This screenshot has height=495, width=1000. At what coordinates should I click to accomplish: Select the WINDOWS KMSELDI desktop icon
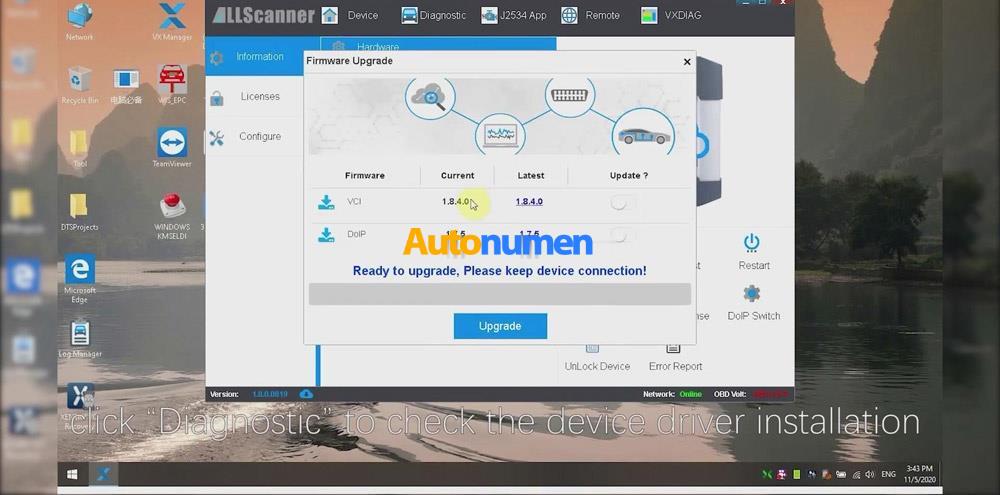click(172, 217)
